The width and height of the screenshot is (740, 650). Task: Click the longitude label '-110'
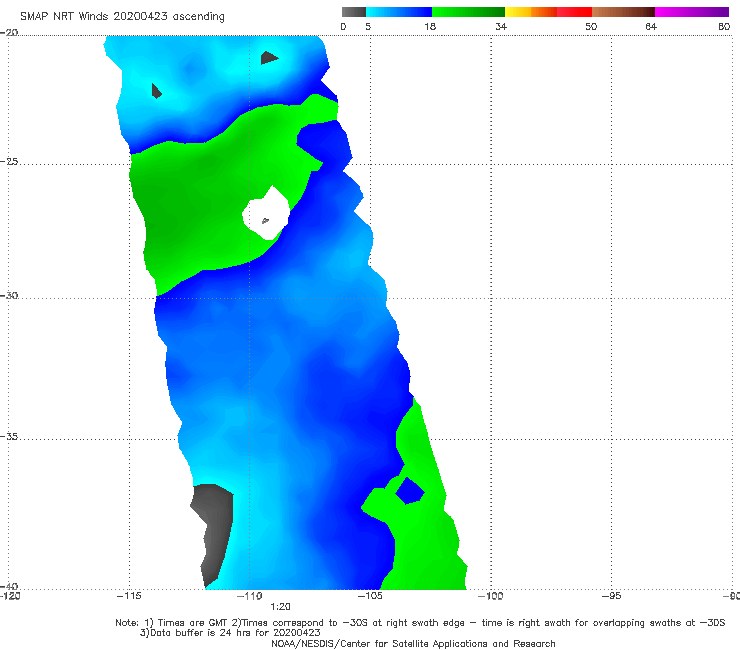tap(250, 596)
